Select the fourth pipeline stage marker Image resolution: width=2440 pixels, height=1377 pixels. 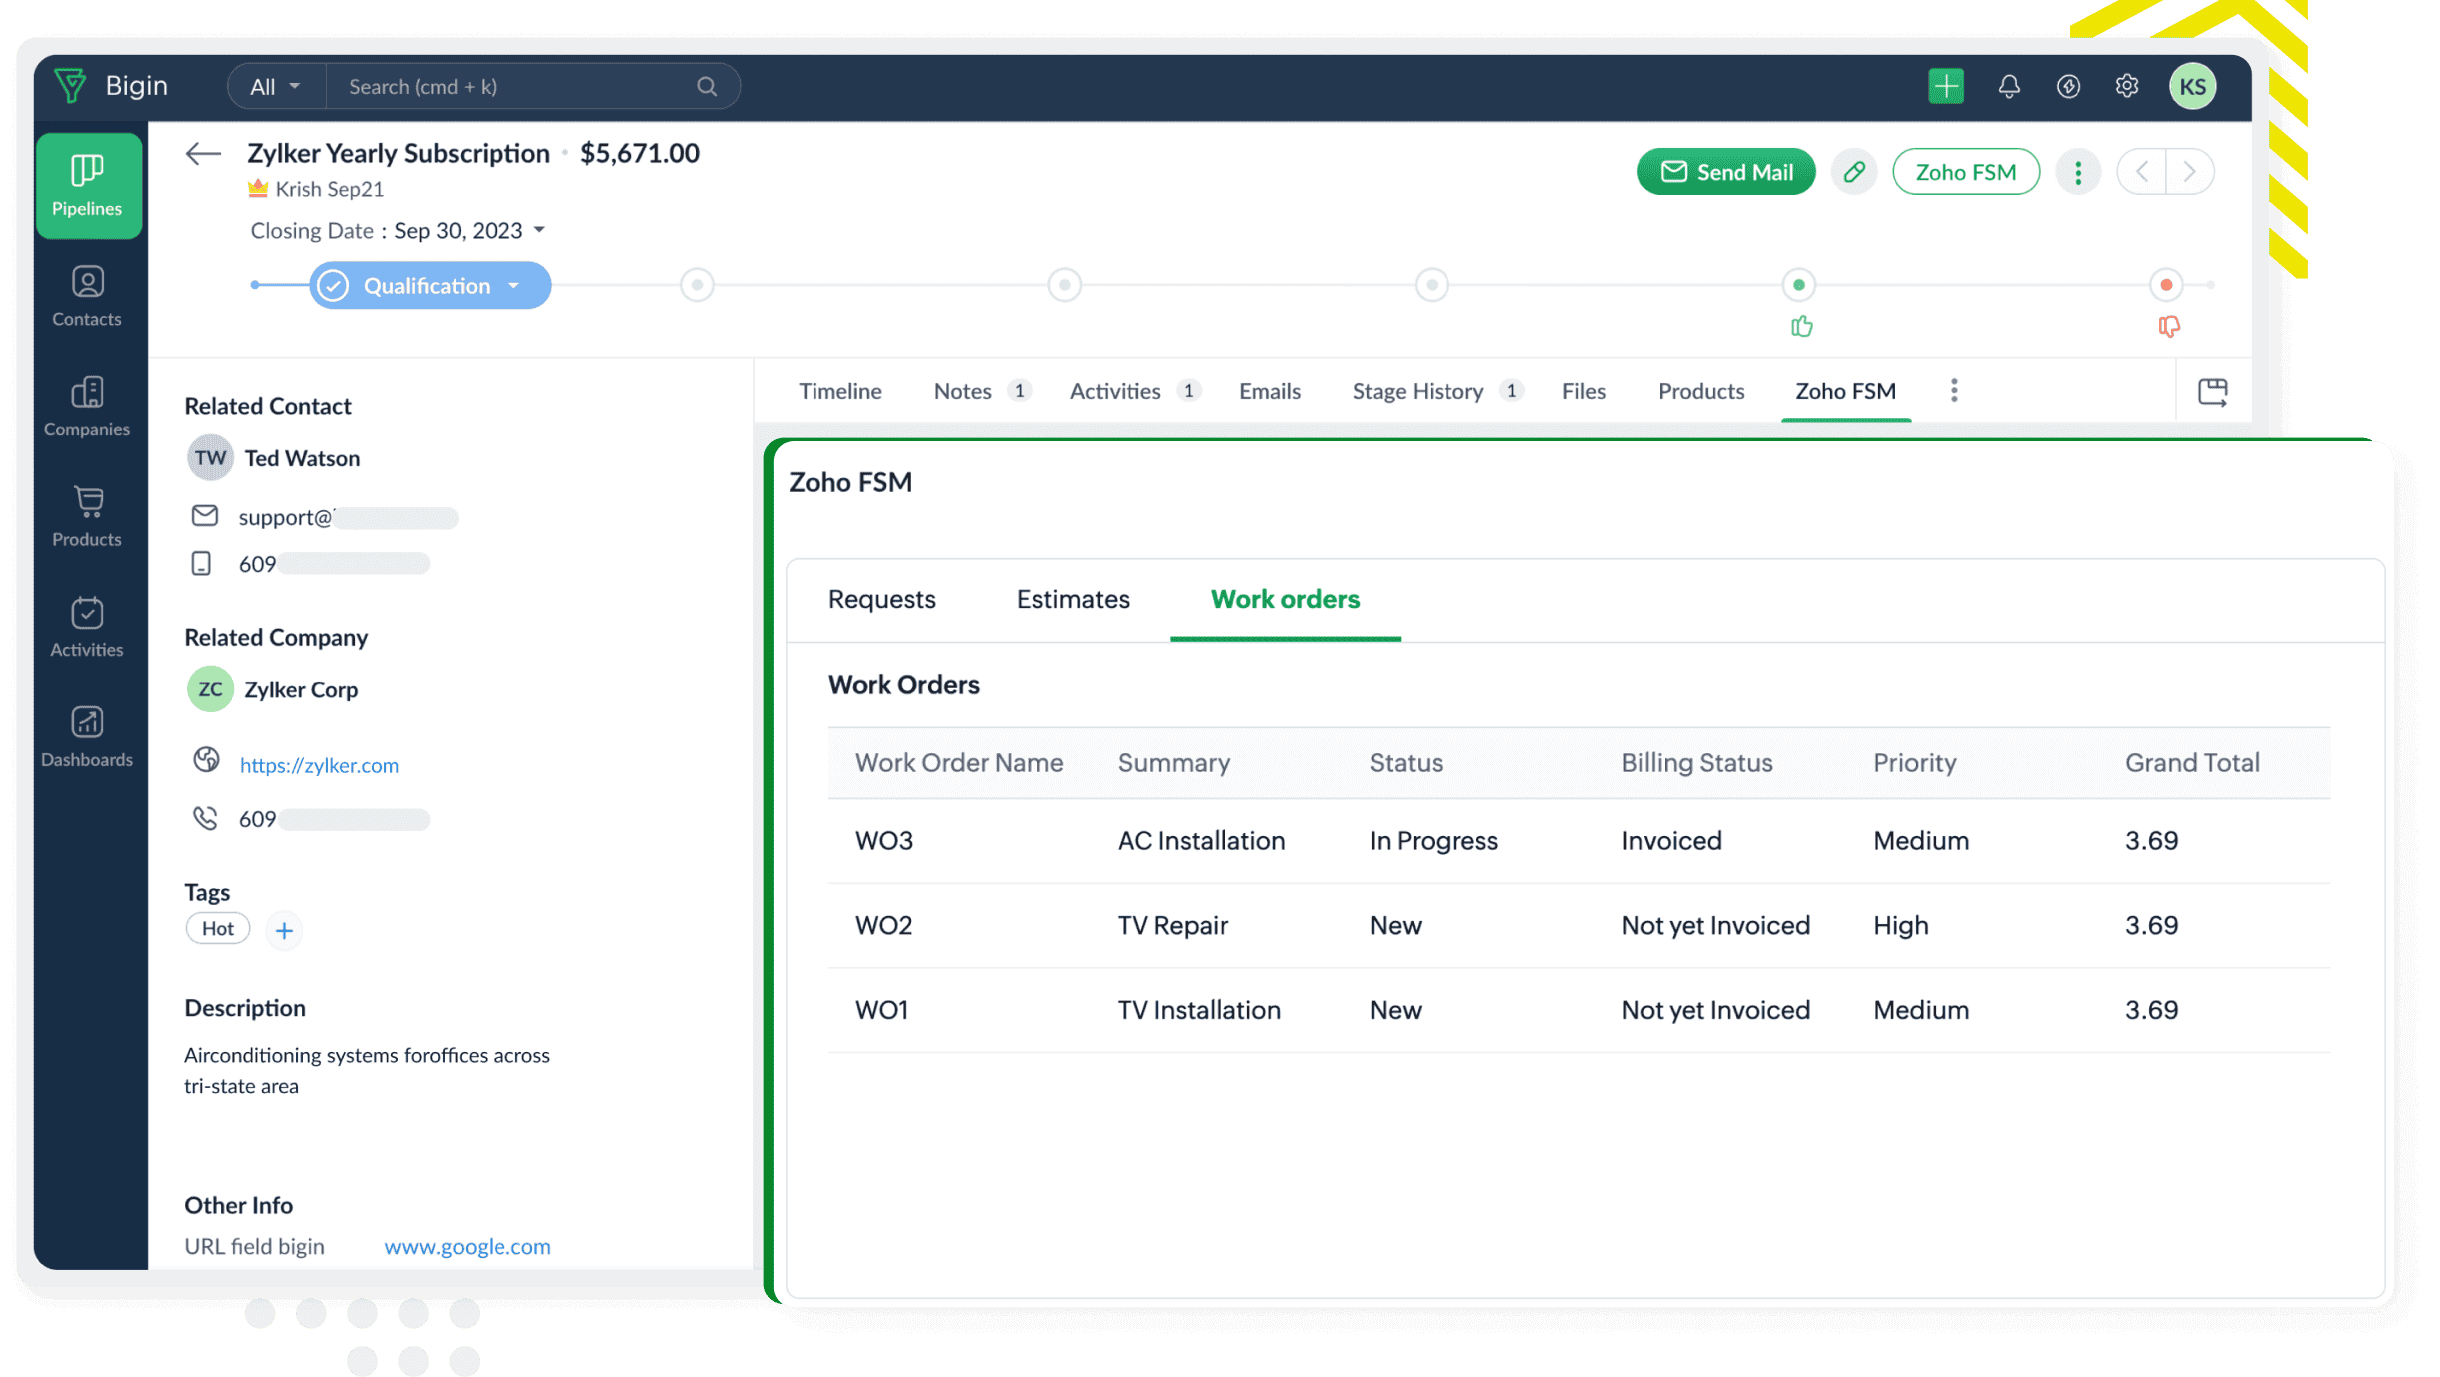(x=1432, y=285)
